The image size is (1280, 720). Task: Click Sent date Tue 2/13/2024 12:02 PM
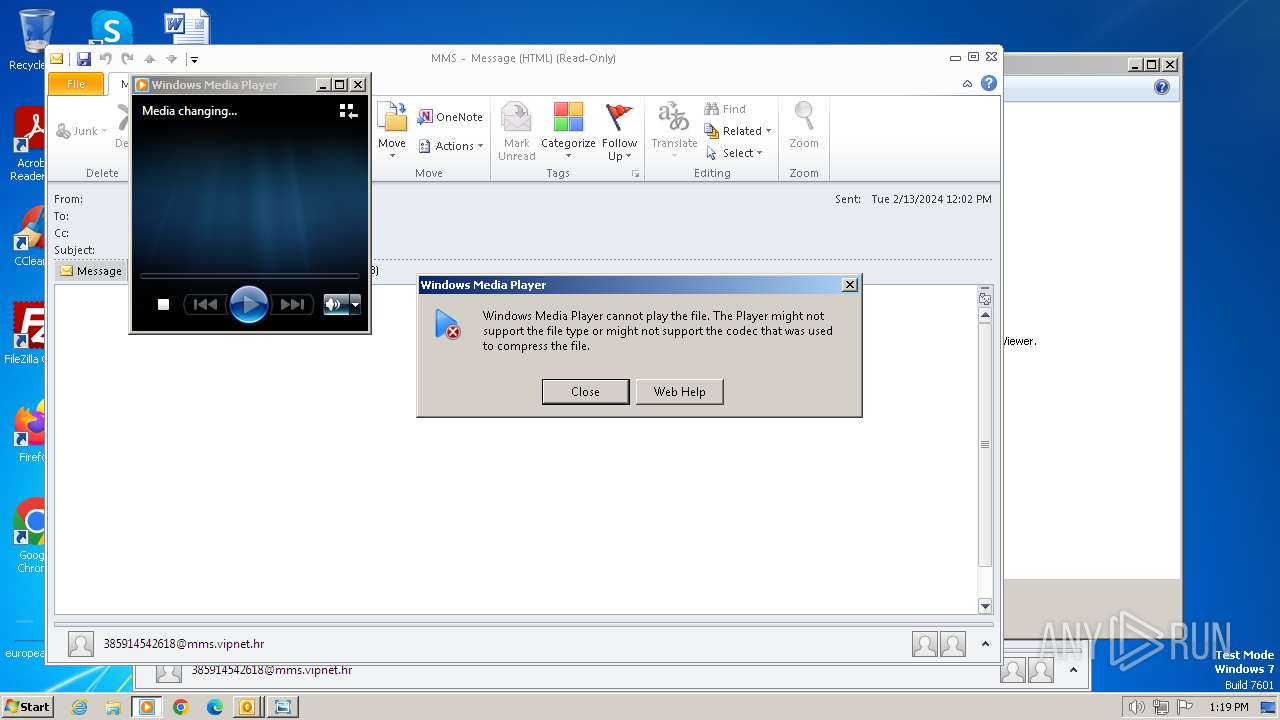point(931,199)
